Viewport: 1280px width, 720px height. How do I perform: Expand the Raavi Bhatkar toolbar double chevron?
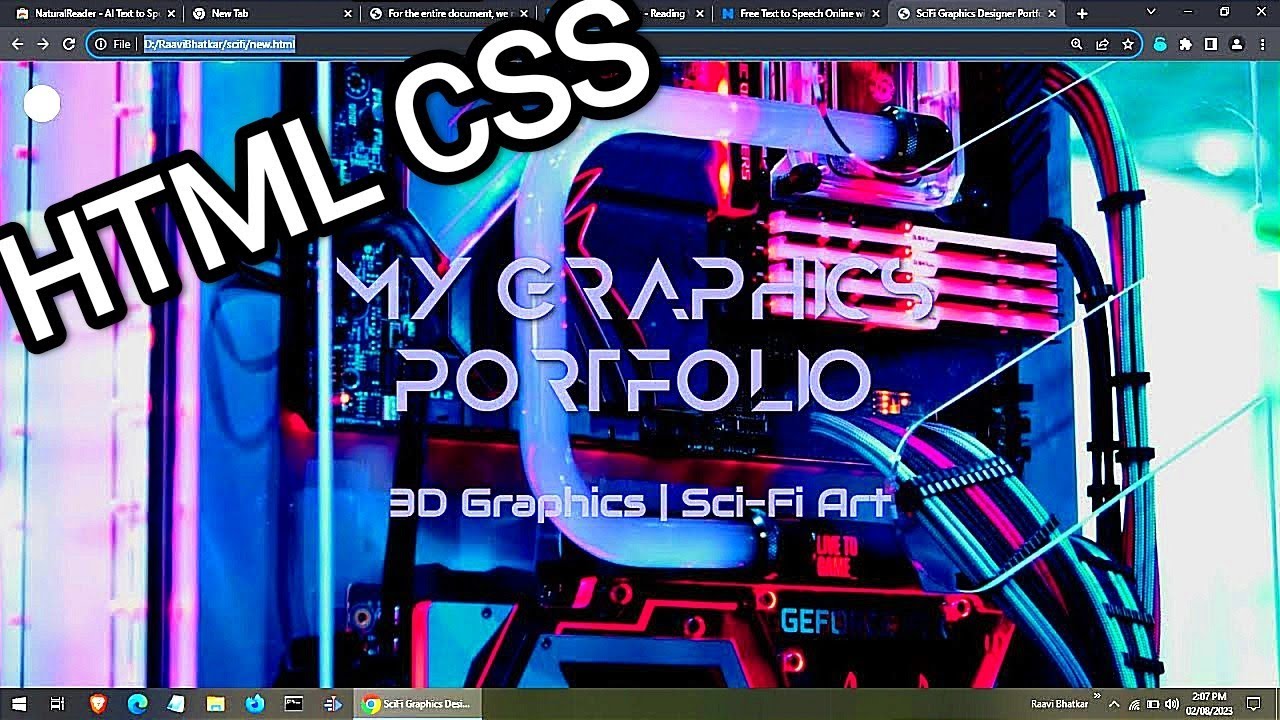click(1097, 696)
